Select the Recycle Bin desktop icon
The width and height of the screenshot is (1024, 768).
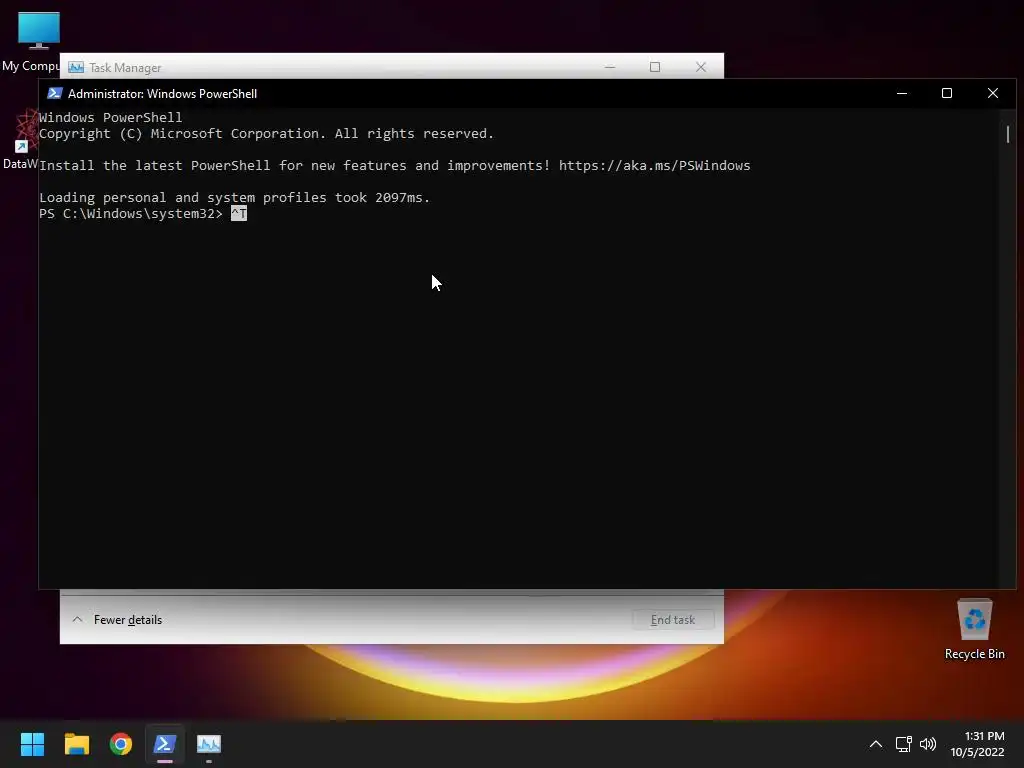pyautogui.click(x=974, y=629)
